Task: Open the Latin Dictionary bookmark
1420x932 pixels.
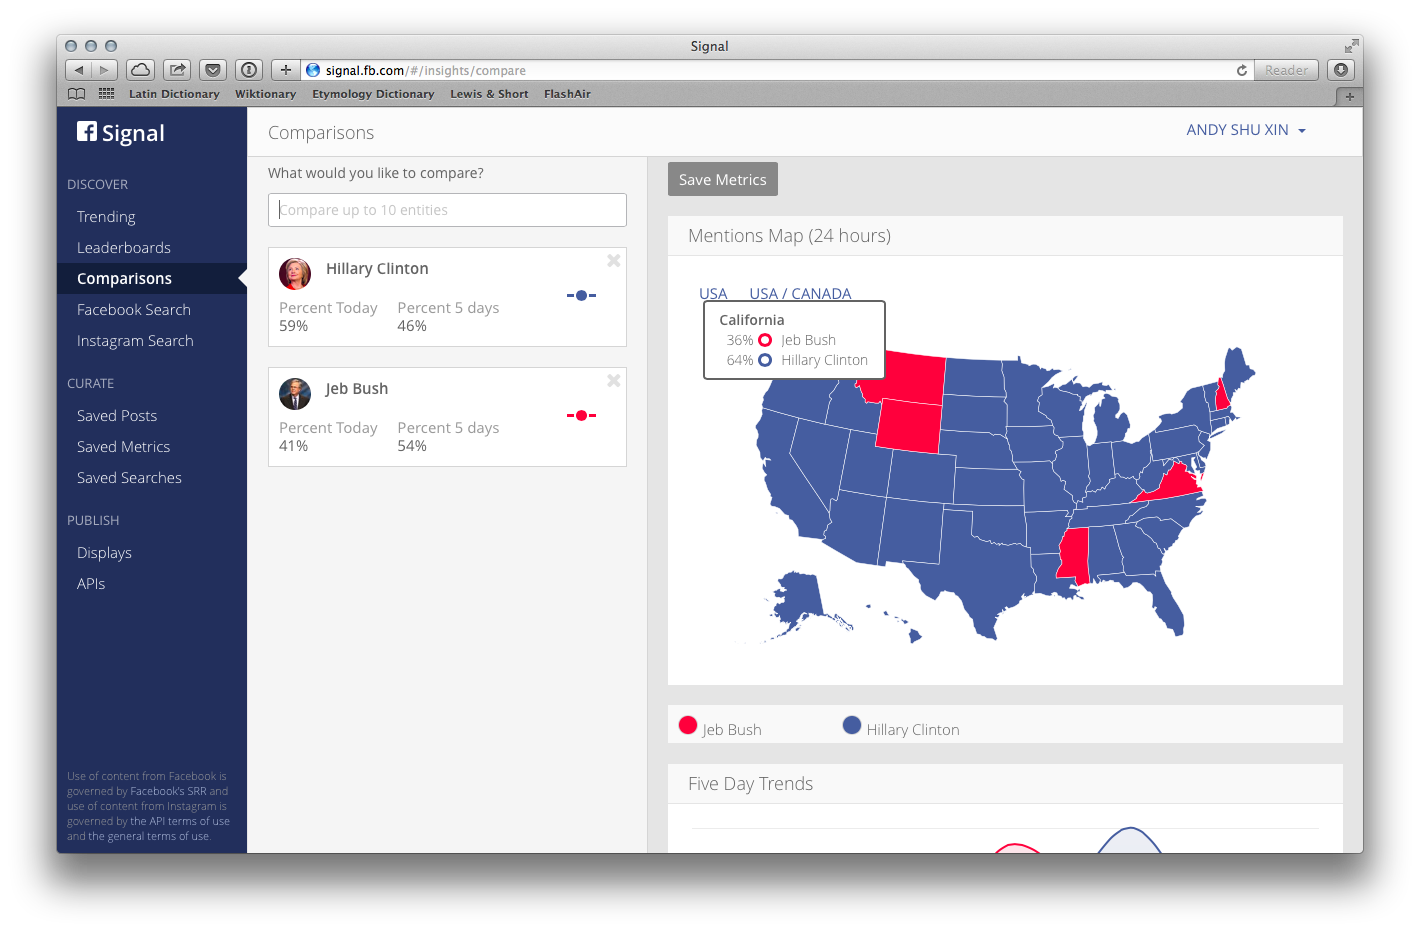Action: coord(174,94)
